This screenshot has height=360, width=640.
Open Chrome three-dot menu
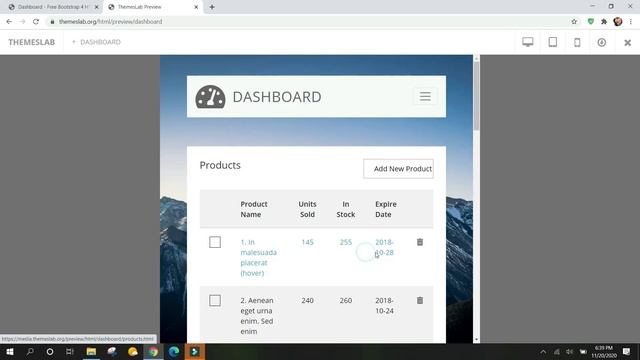point(631,22)
